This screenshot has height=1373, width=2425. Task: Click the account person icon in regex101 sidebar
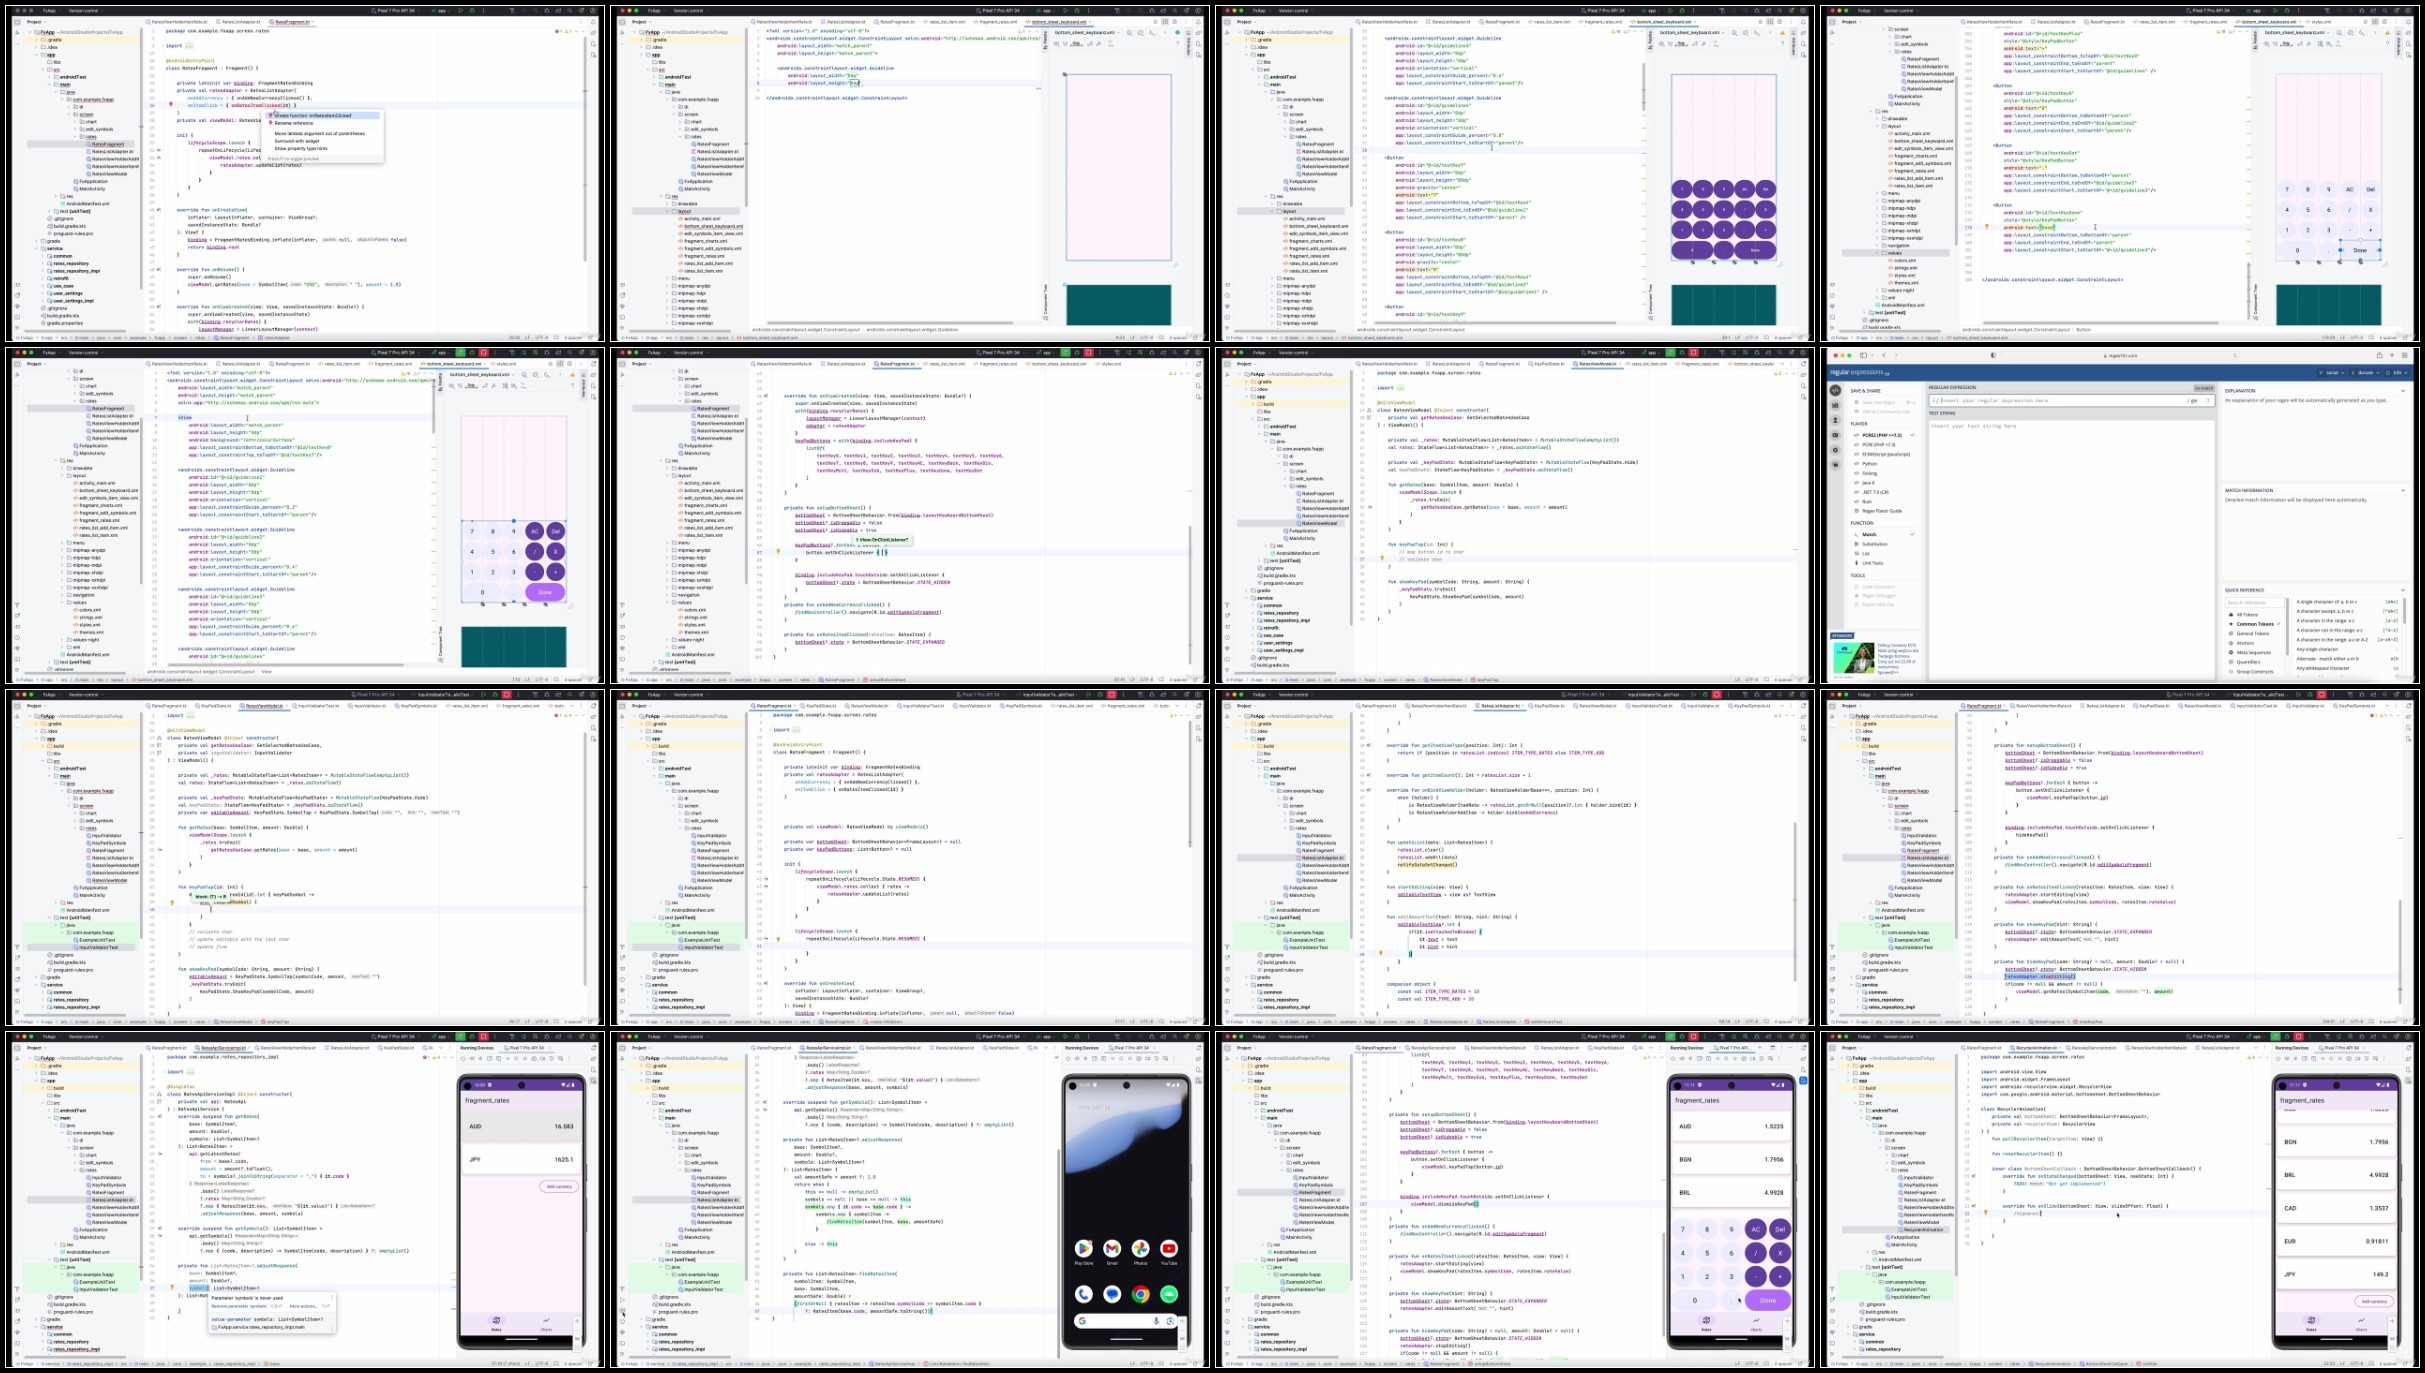[1835, 420]
